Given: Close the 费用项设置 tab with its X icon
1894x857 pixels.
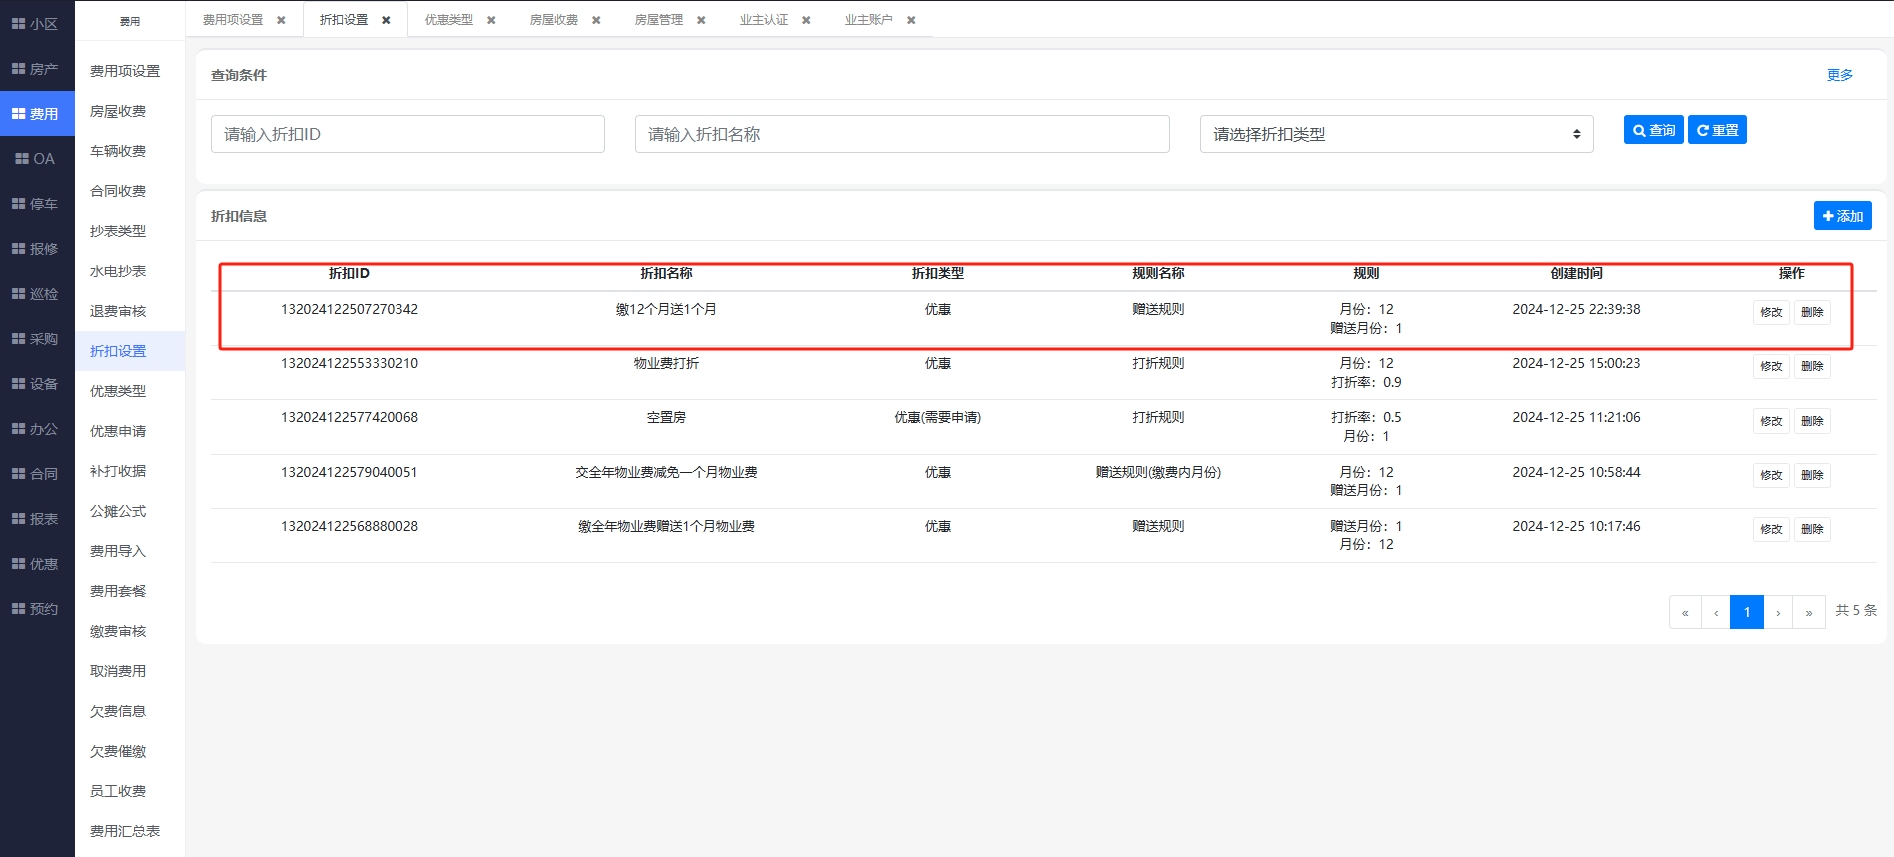Looking at the screenshot, I should tap(281, 20).
